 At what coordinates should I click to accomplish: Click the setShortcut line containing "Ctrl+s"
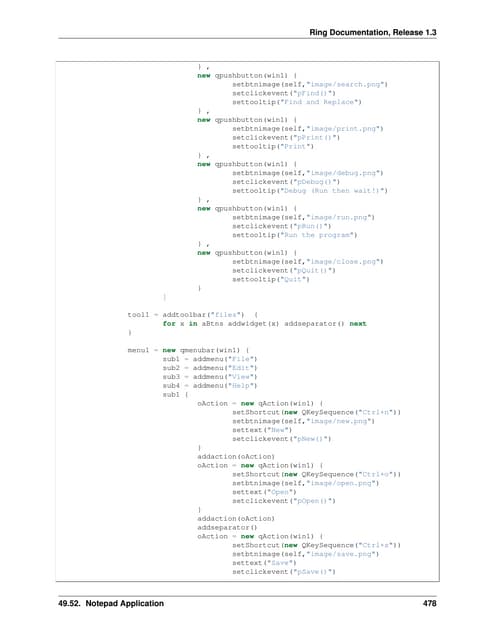316,545
